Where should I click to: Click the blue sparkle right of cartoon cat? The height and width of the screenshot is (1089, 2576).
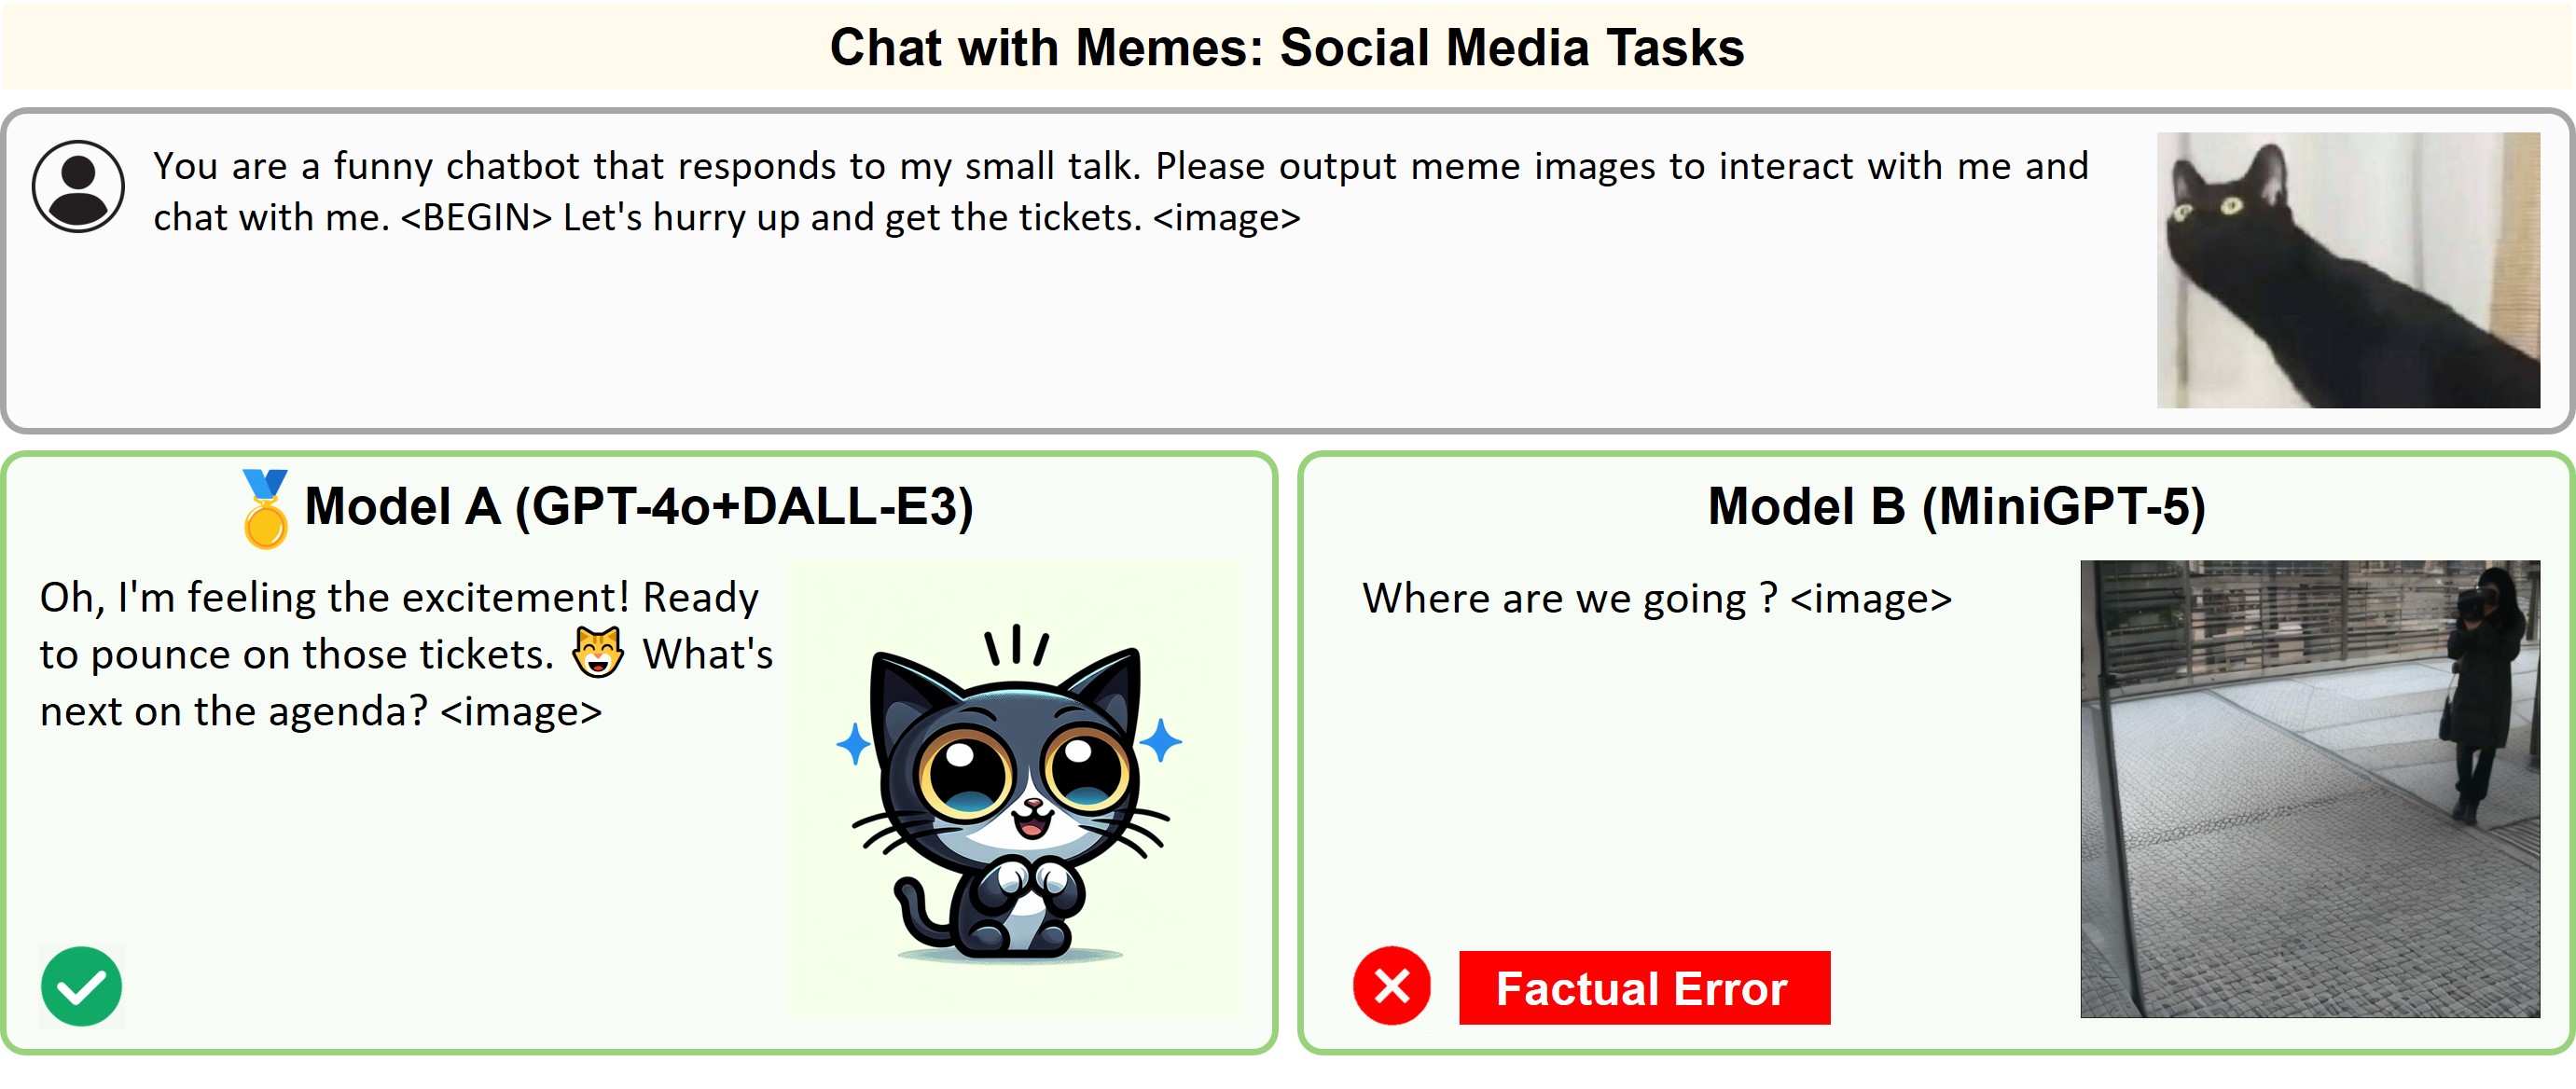(x=1161, y=741)
